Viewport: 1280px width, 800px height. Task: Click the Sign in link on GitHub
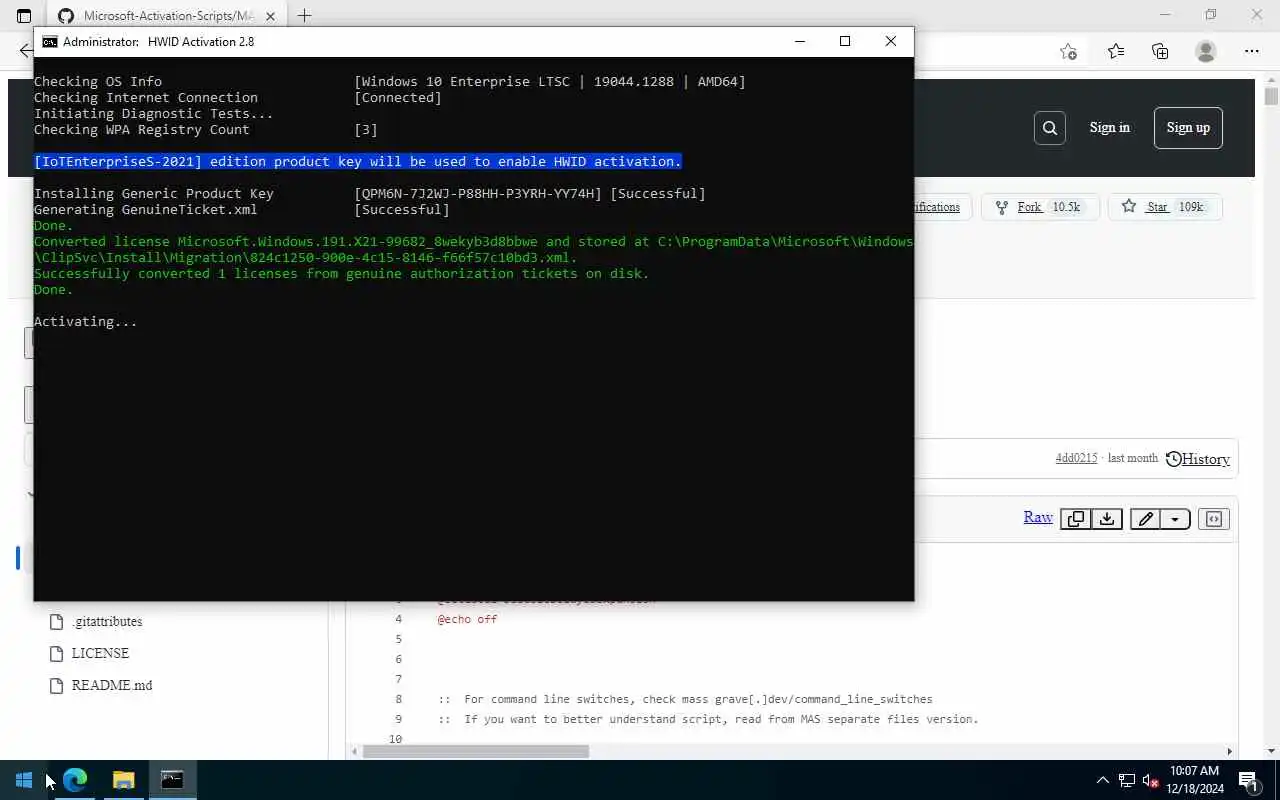[1109, 127]
